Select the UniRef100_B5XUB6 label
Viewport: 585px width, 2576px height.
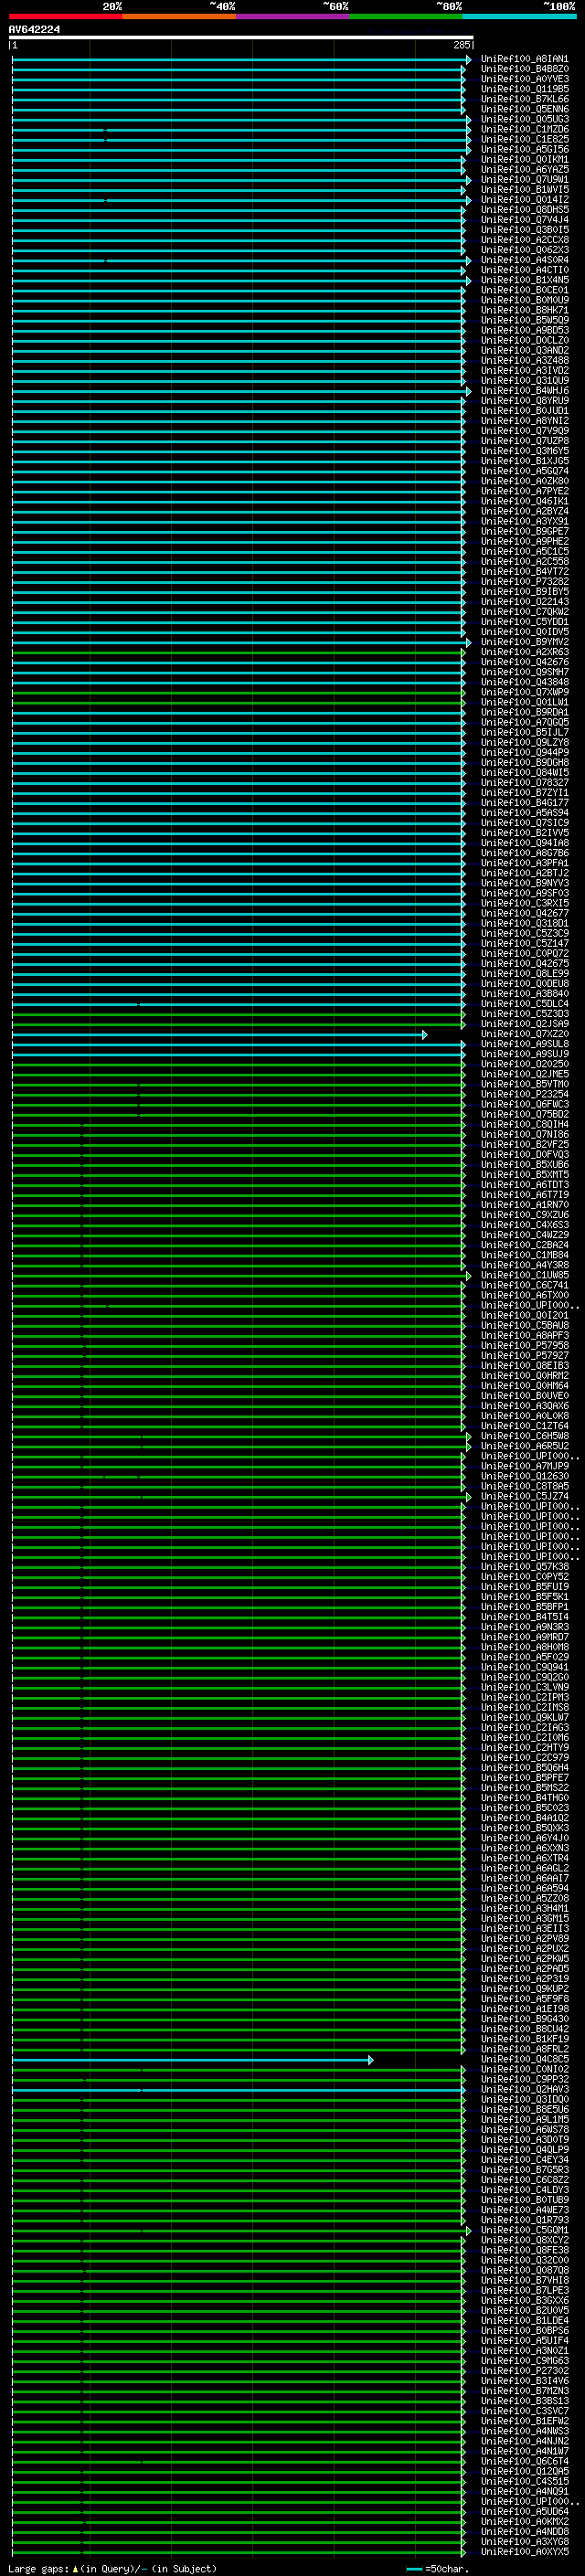tap(524, 1165)
